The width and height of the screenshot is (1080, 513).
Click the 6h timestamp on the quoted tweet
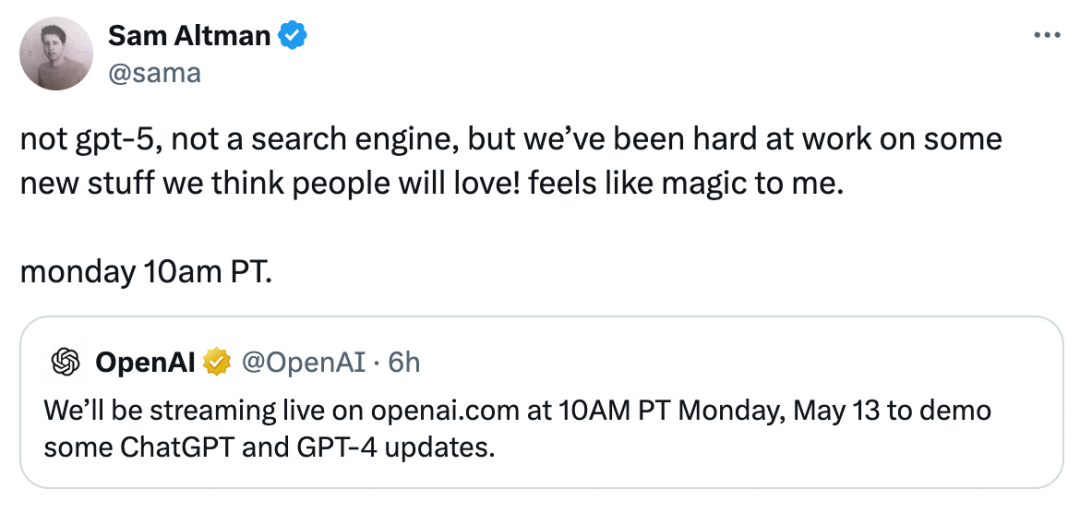tap(403, 362)
